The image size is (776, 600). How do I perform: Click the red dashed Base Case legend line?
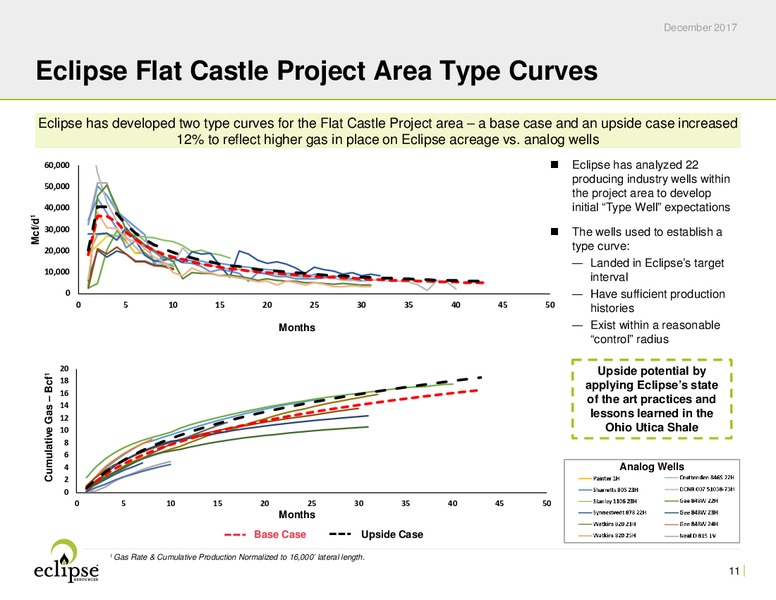235,535
